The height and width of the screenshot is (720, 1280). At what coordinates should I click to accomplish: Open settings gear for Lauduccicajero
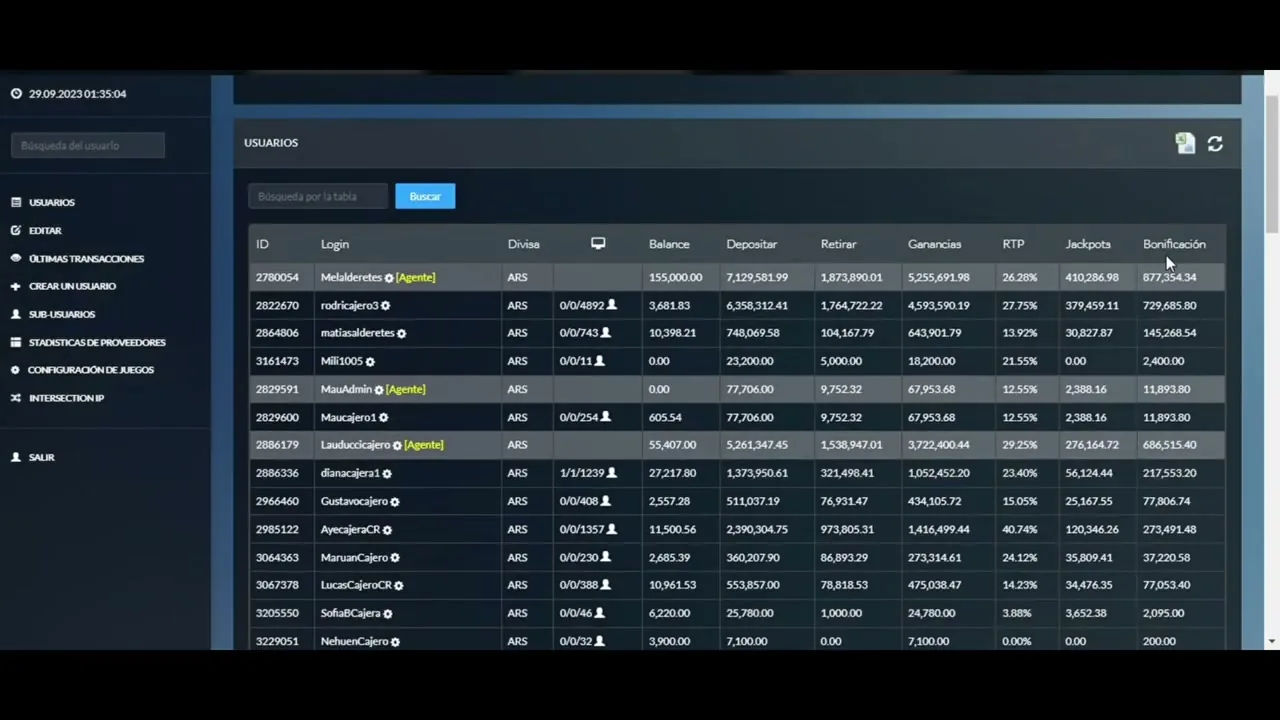point(397,446)
